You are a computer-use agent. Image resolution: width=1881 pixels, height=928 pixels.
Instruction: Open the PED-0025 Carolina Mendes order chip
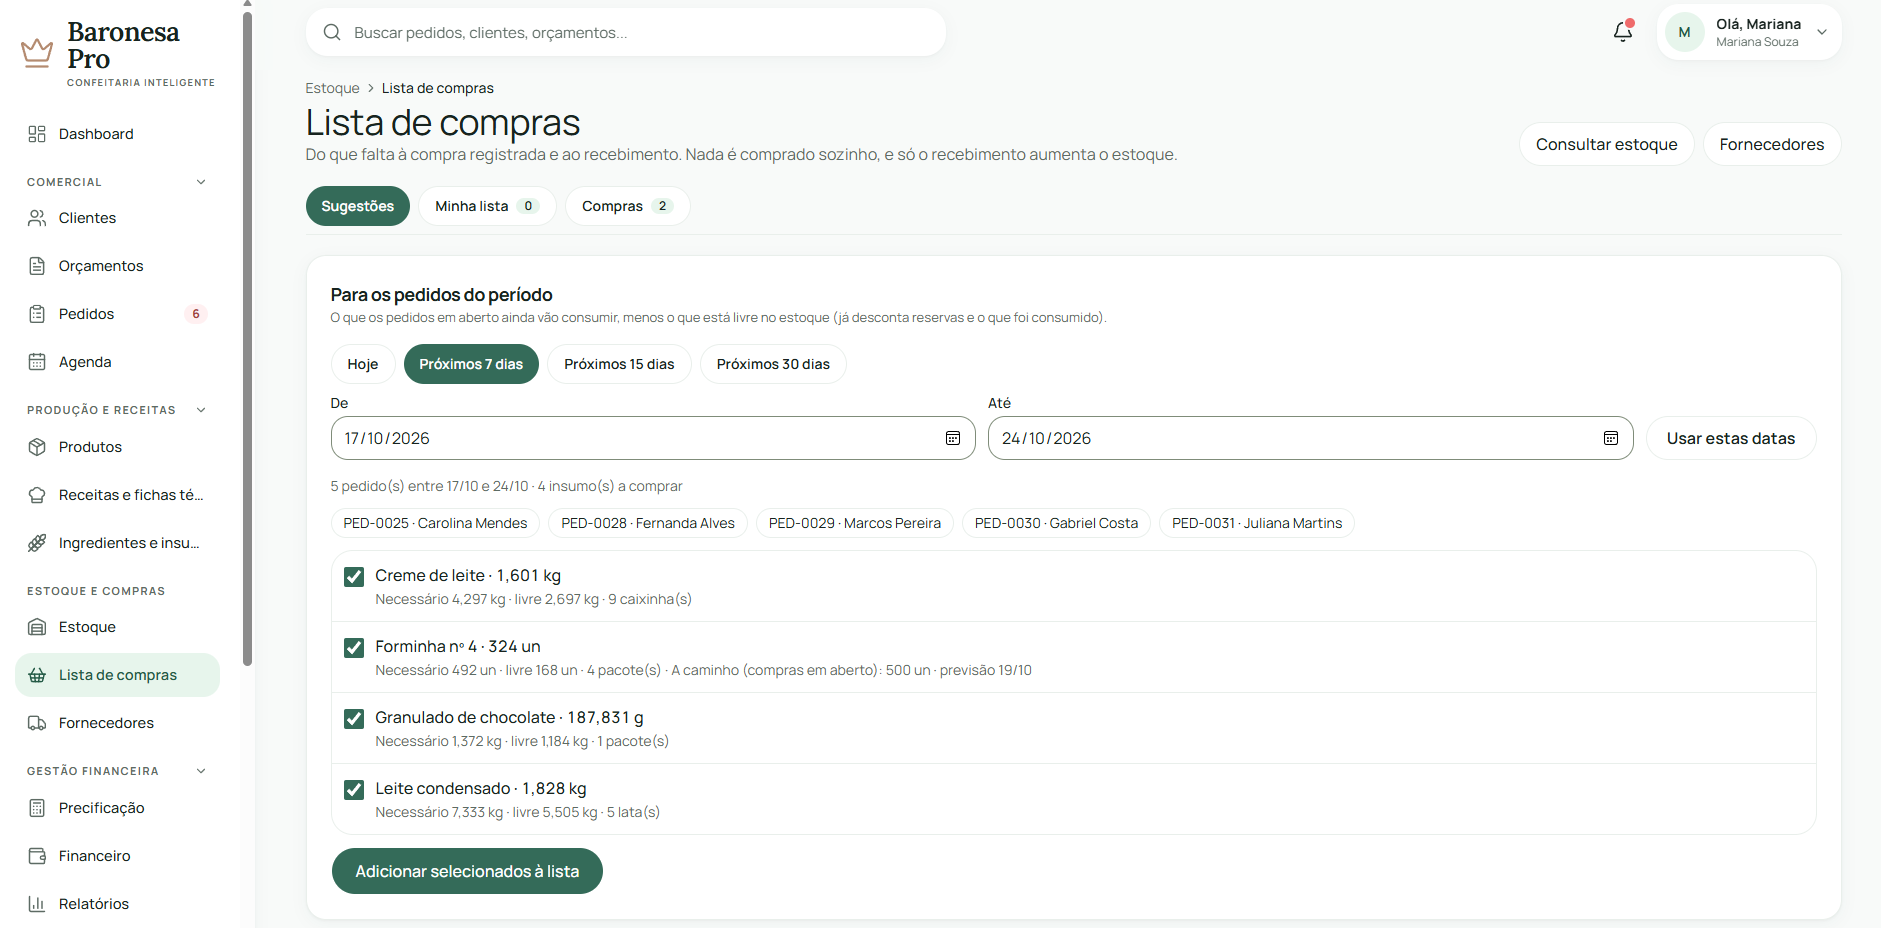click(435, 523)
